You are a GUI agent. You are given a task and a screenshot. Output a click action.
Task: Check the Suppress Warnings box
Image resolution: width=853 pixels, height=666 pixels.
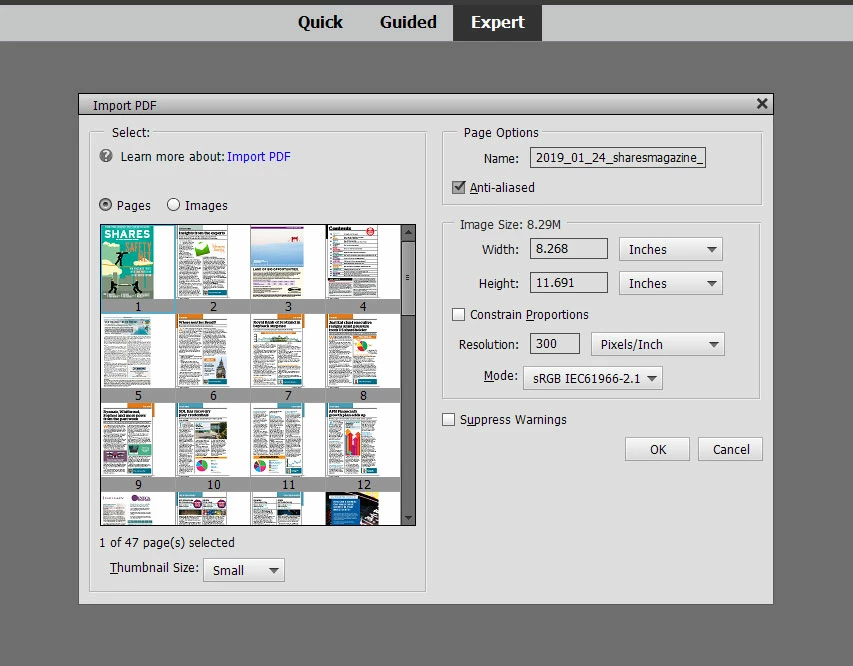tap(448, 420)
